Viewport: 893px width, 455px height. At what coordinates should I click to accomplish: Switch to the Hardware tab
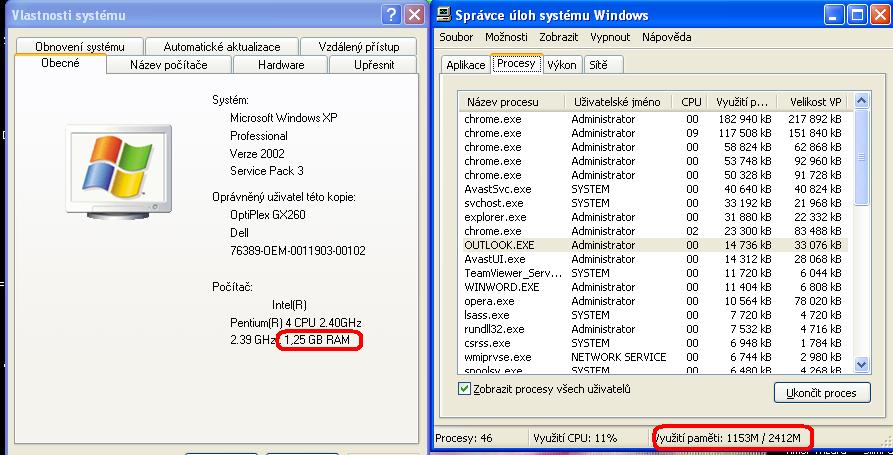[x=281, y=65]
